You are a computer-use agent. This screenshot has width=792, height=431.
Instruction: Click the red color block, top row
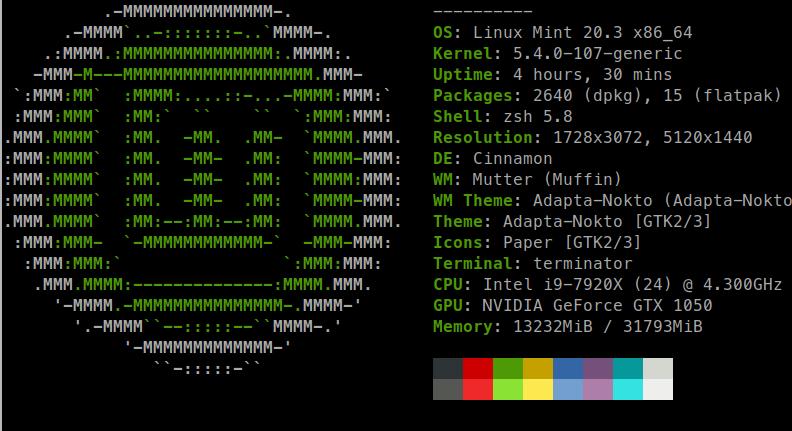point(478,368)
